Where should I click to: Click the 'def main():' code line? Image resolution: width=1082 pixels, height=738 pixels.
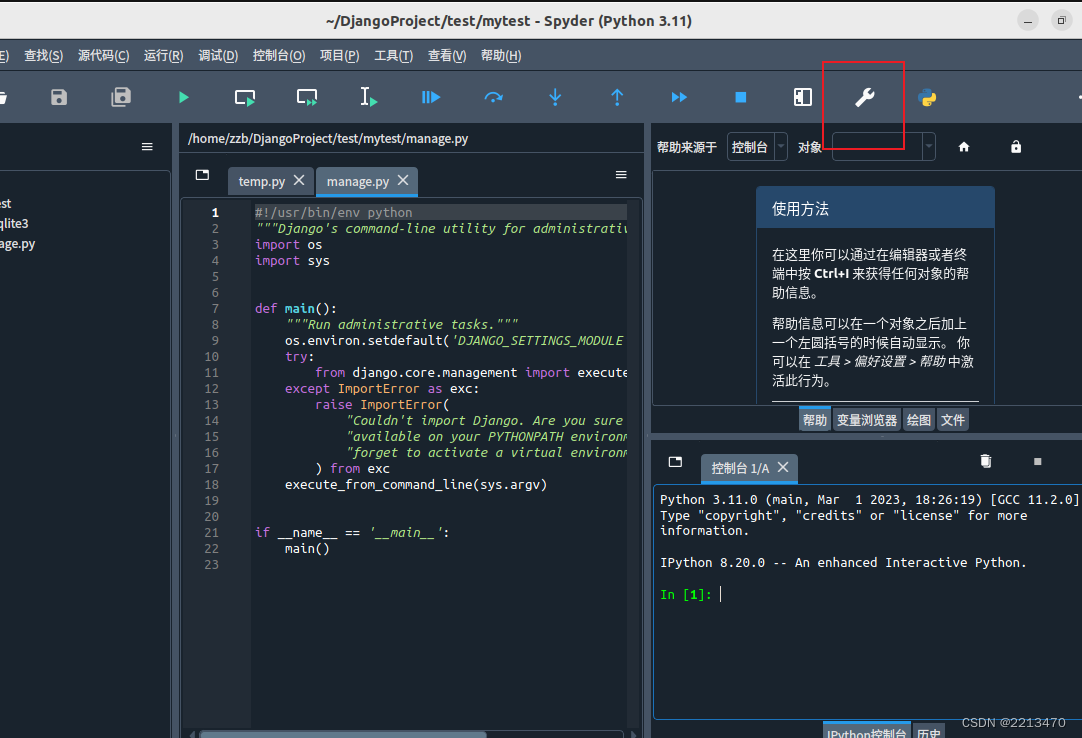pos(296,309)
